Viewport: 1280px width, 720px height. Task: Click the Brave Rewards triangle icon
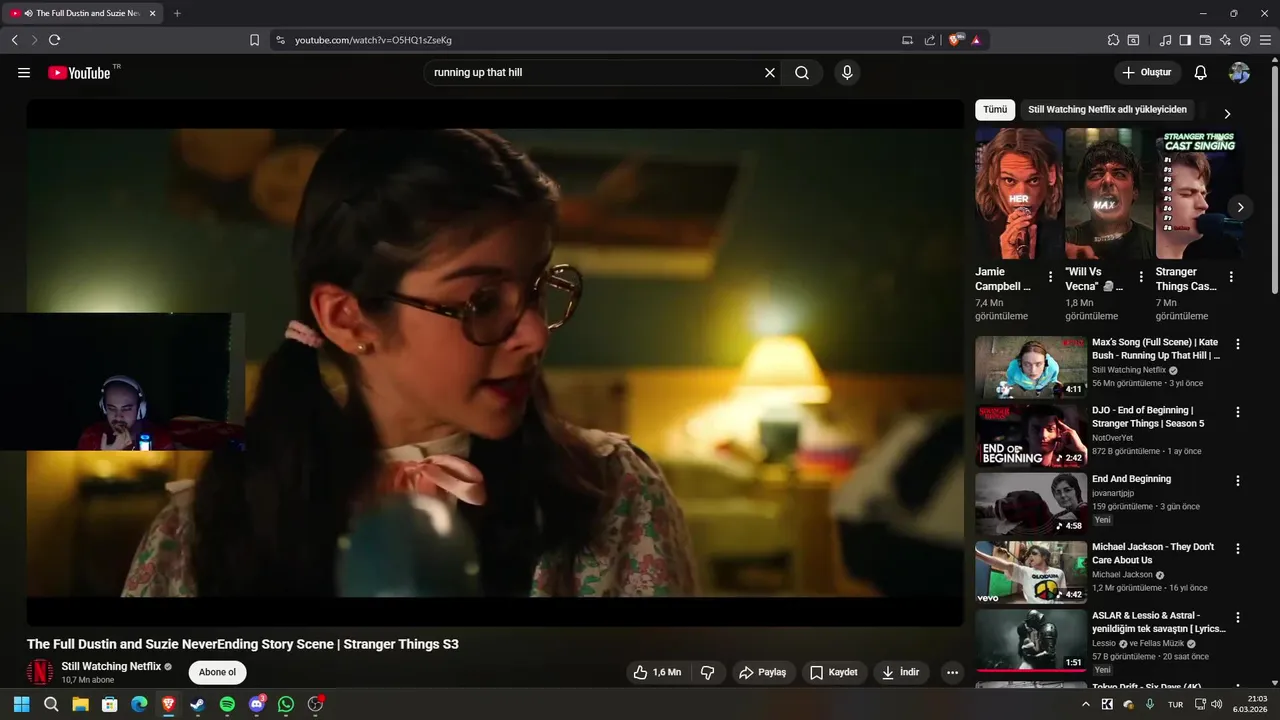tap(976, 40)
